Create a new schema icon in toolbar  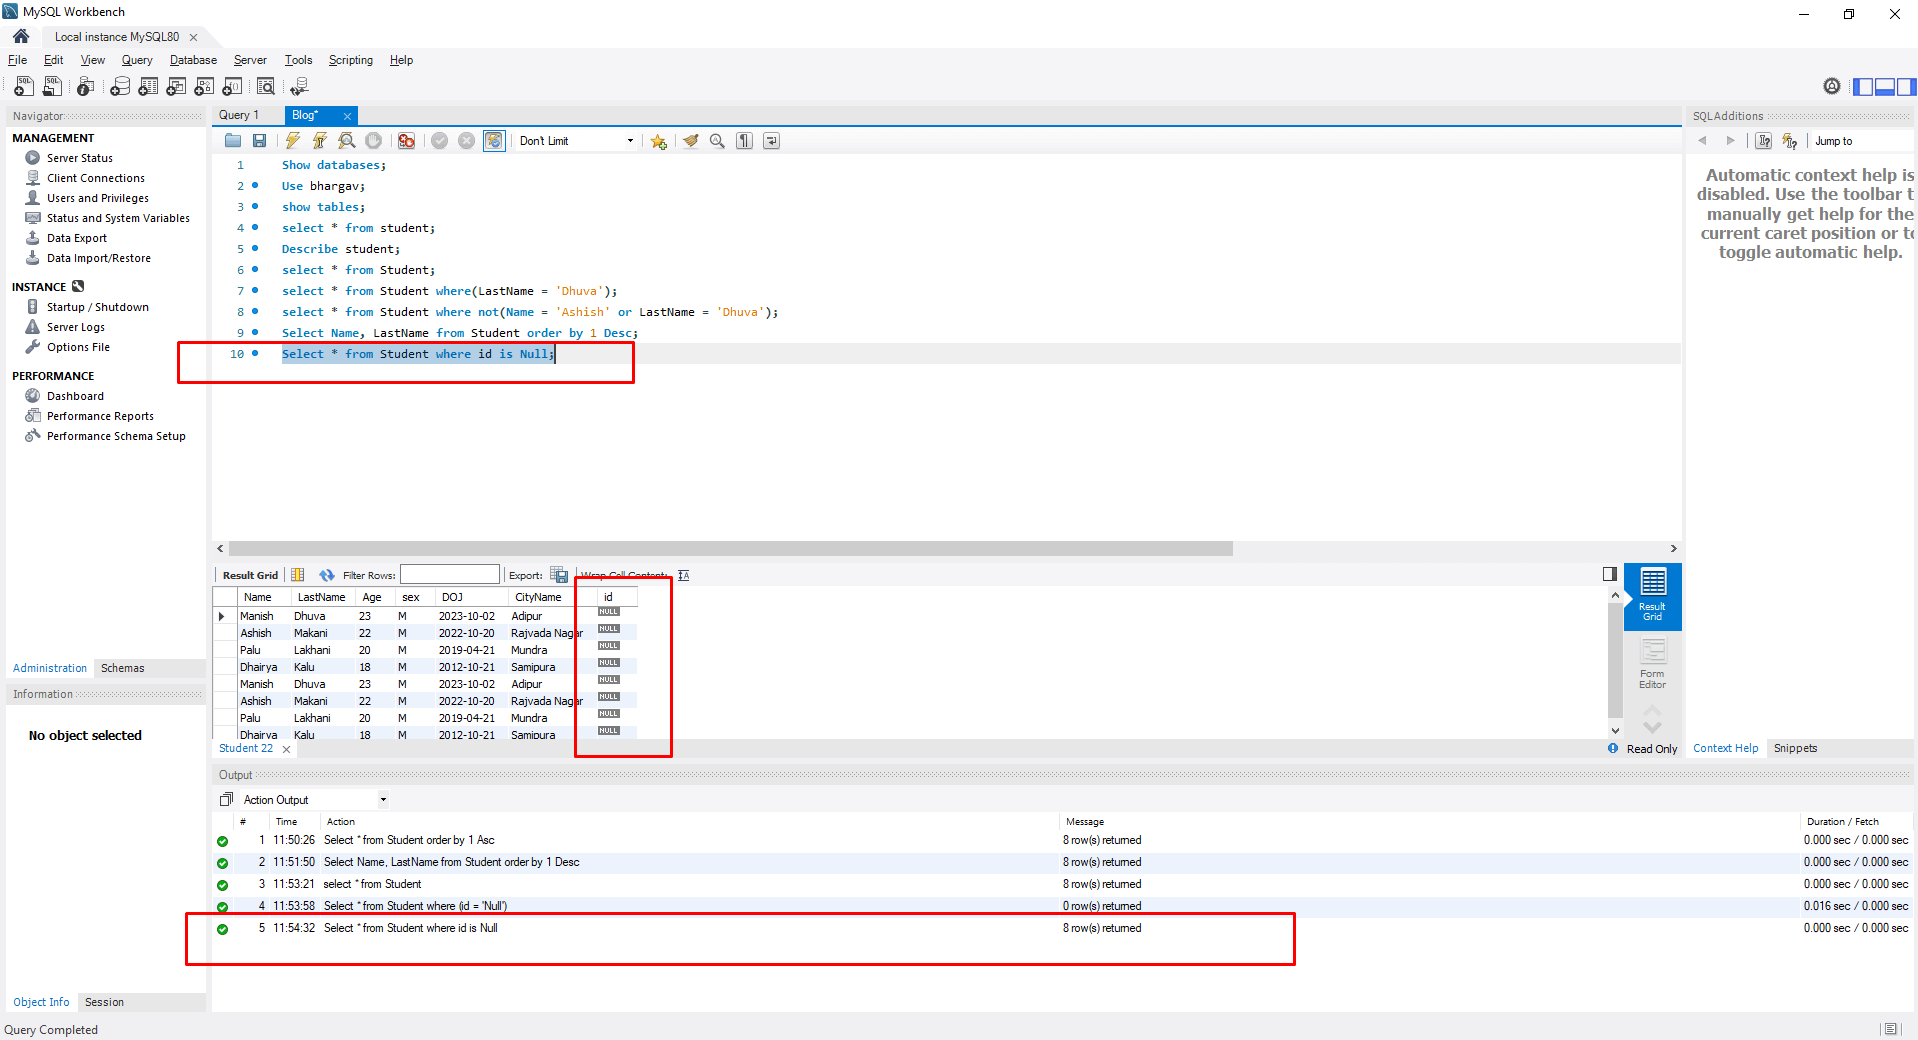120,87
